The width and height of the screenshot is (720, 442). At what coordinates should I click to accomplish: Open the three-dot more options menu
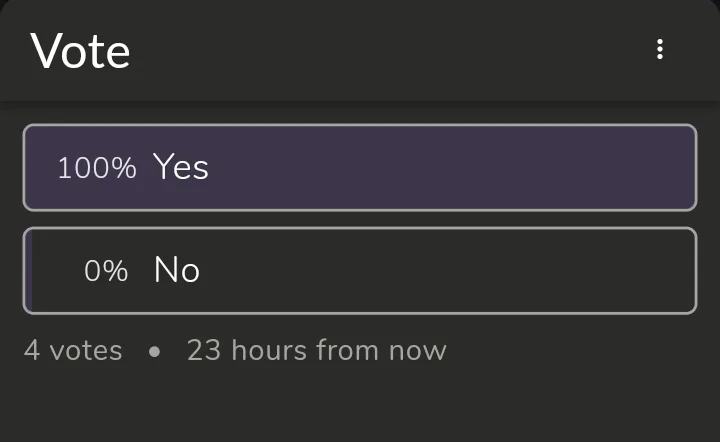click(x=660, y=49)
